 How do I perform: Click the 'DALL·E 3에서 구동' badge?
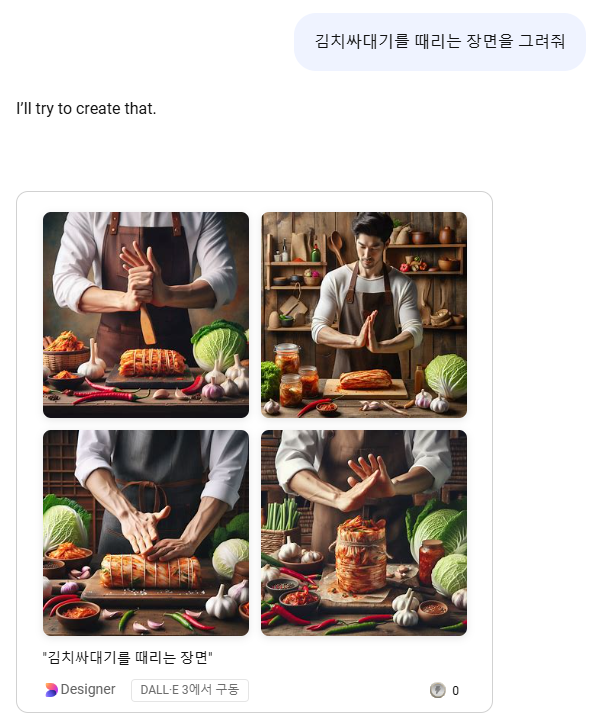point(190,690)
